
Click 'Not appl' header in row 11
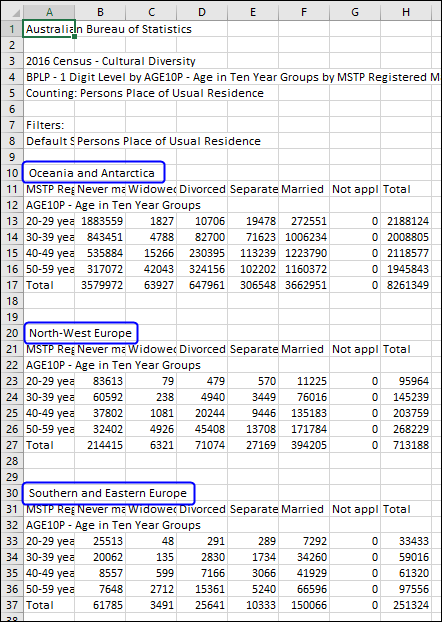coord(355,189)
